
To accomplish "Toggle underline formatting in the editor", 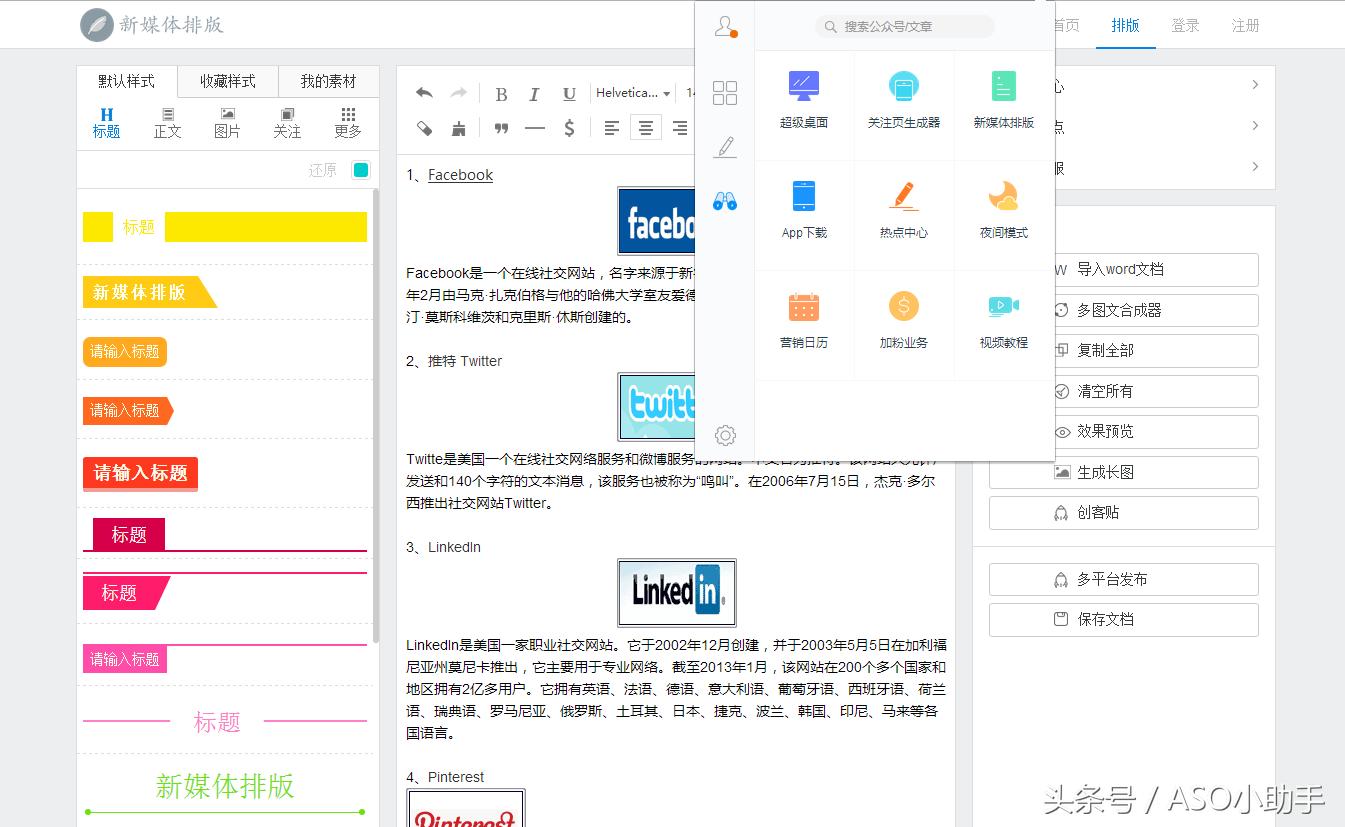I will click(x=568, y=93).
